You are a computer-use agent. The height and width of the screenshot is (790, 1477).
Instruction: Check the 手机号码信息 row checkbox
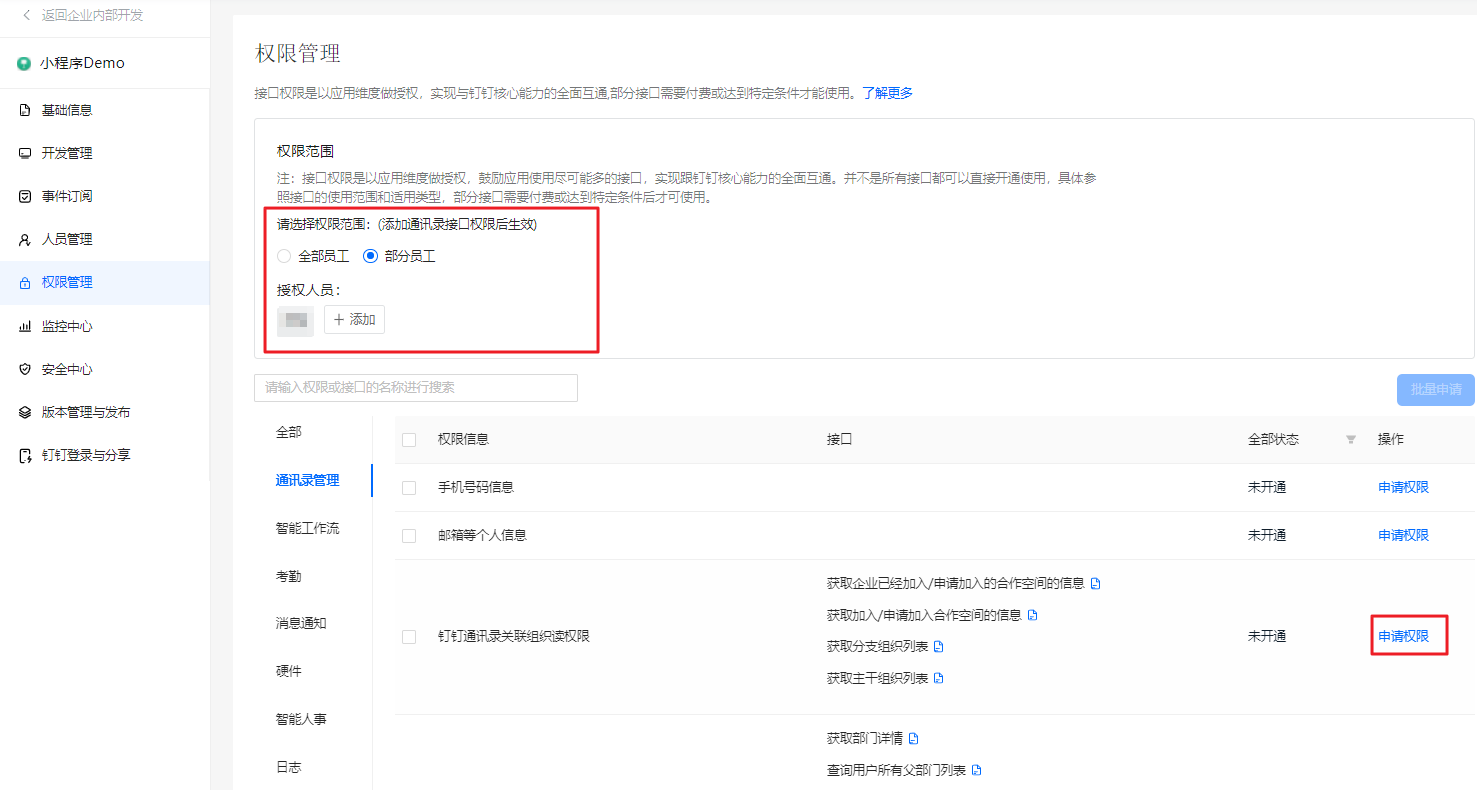click(409, 488)
